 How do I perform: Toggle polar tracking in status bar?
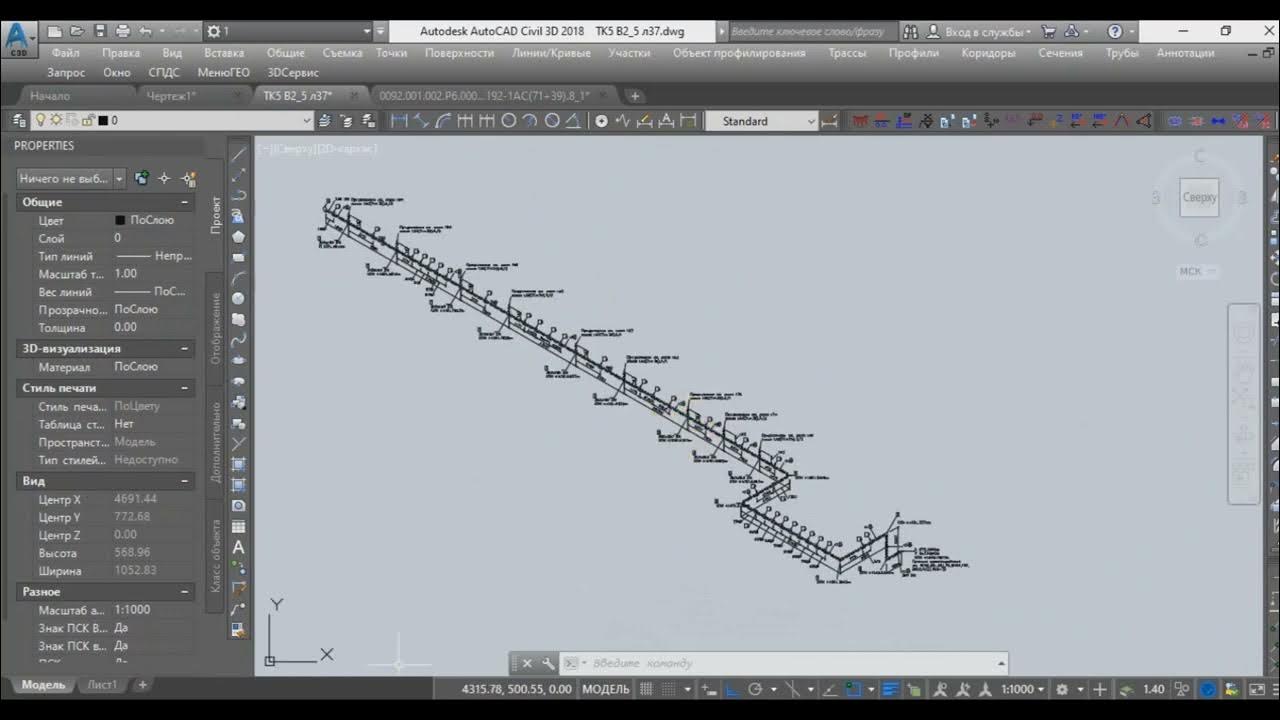coord(755,689)
